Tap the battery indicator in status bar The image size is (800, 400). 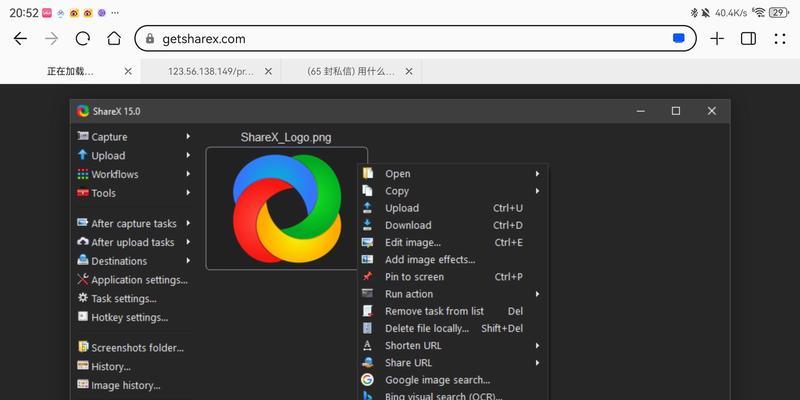coord(779,13)
